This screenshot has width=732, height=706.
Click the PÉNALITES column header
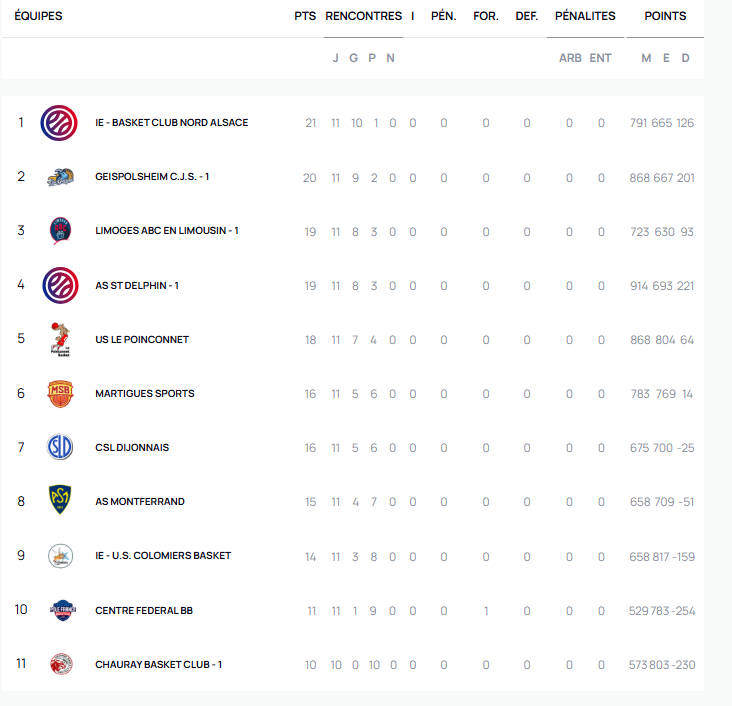[585, 16]
